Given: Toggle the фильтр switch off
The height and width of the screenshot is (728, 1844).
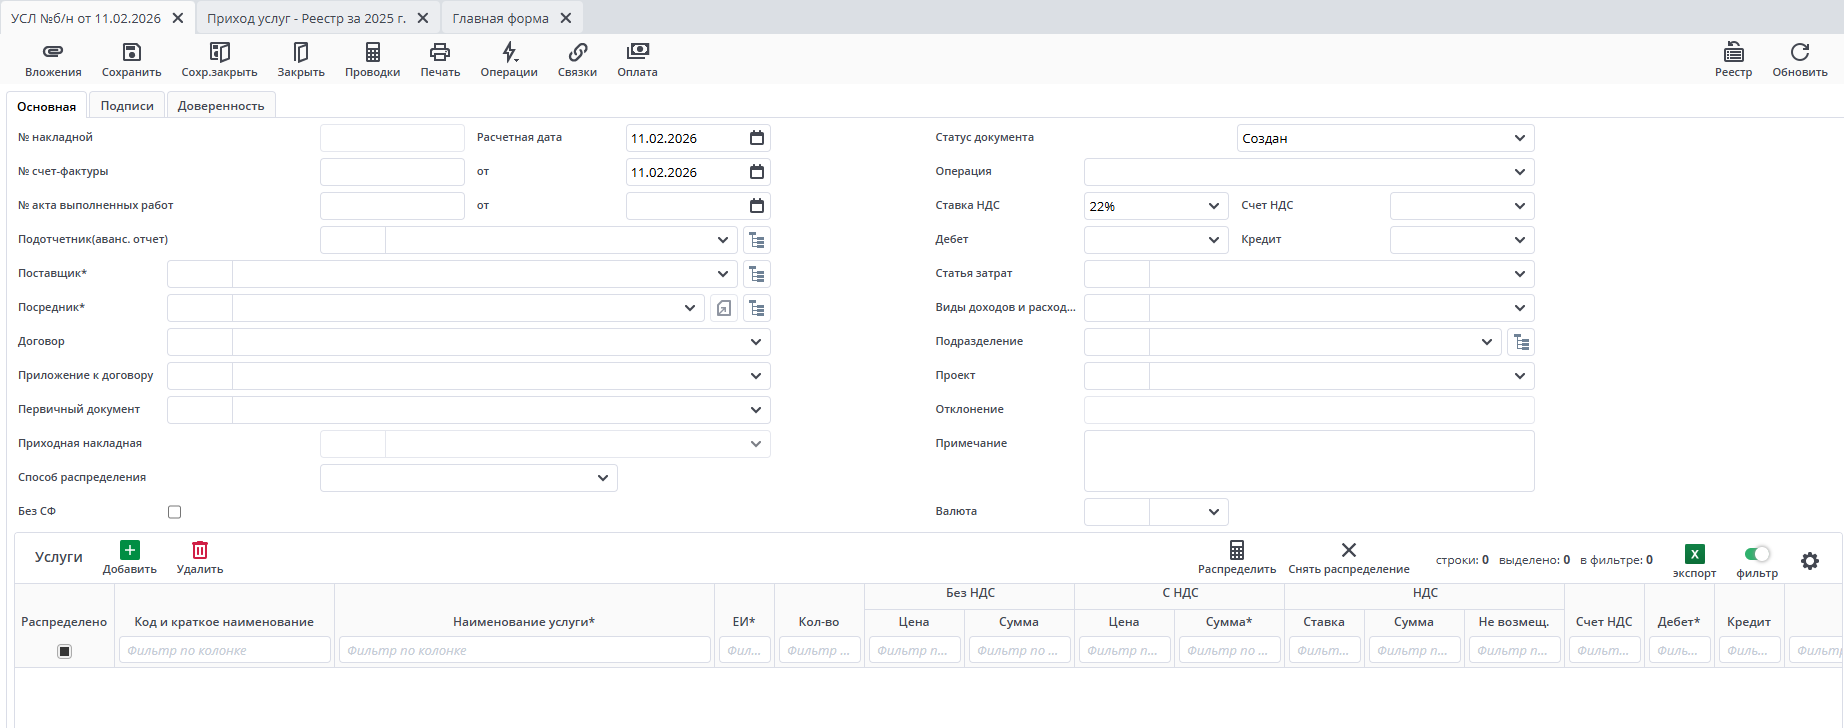Looking at the screenshot, I should tap(1756, 554).
